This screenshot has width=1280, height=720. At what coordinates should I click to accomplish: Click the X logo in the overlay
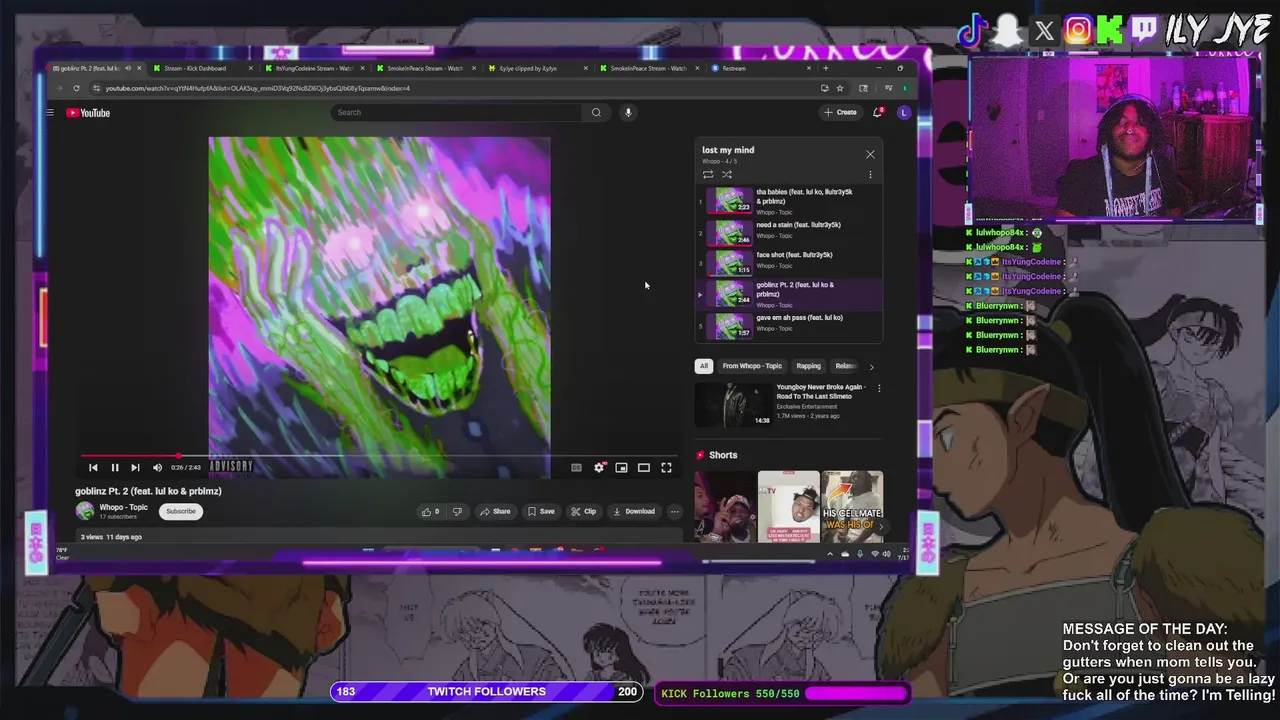tap(1044, 31)
